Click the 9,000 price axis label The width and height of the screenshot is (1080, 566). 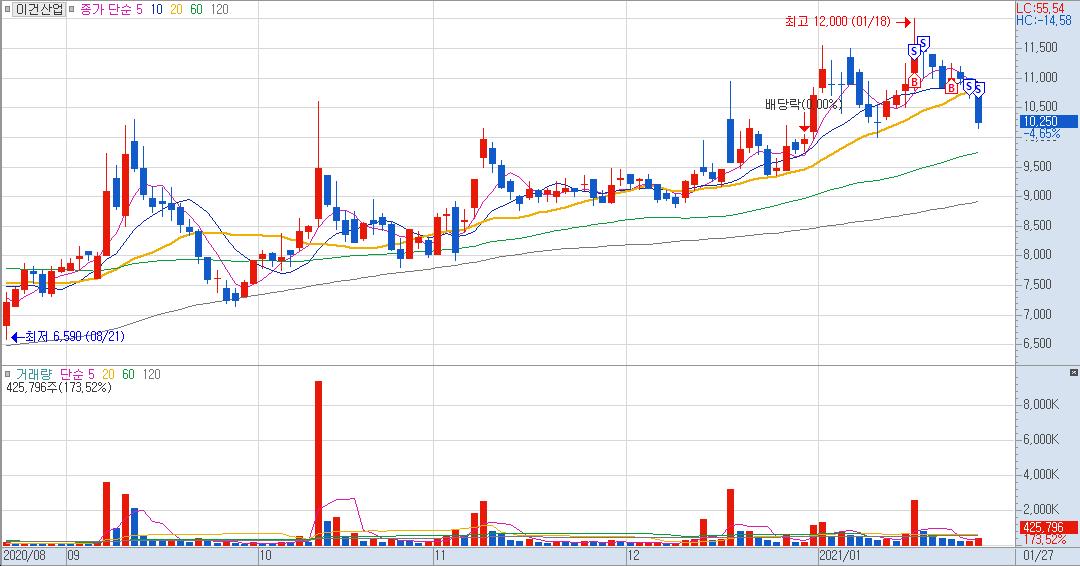pos(1038,196)
